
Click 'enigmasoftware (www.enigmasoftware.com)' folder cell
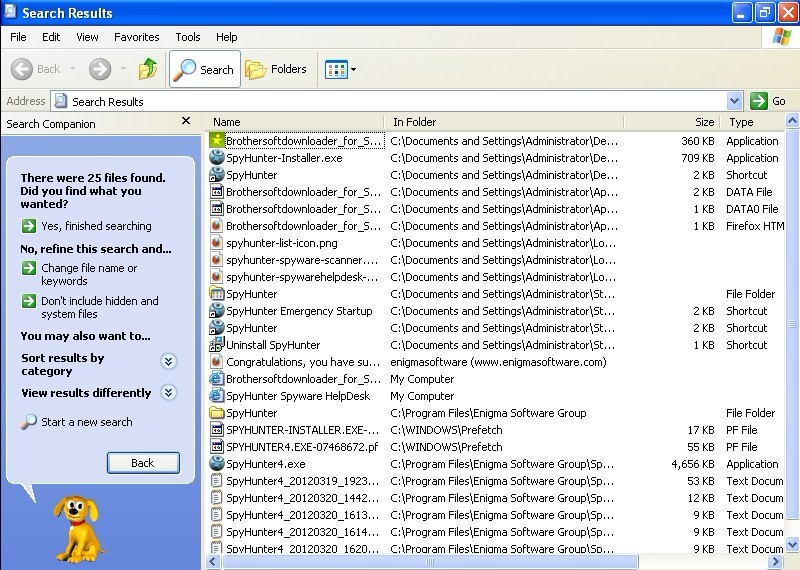[498, 362]
